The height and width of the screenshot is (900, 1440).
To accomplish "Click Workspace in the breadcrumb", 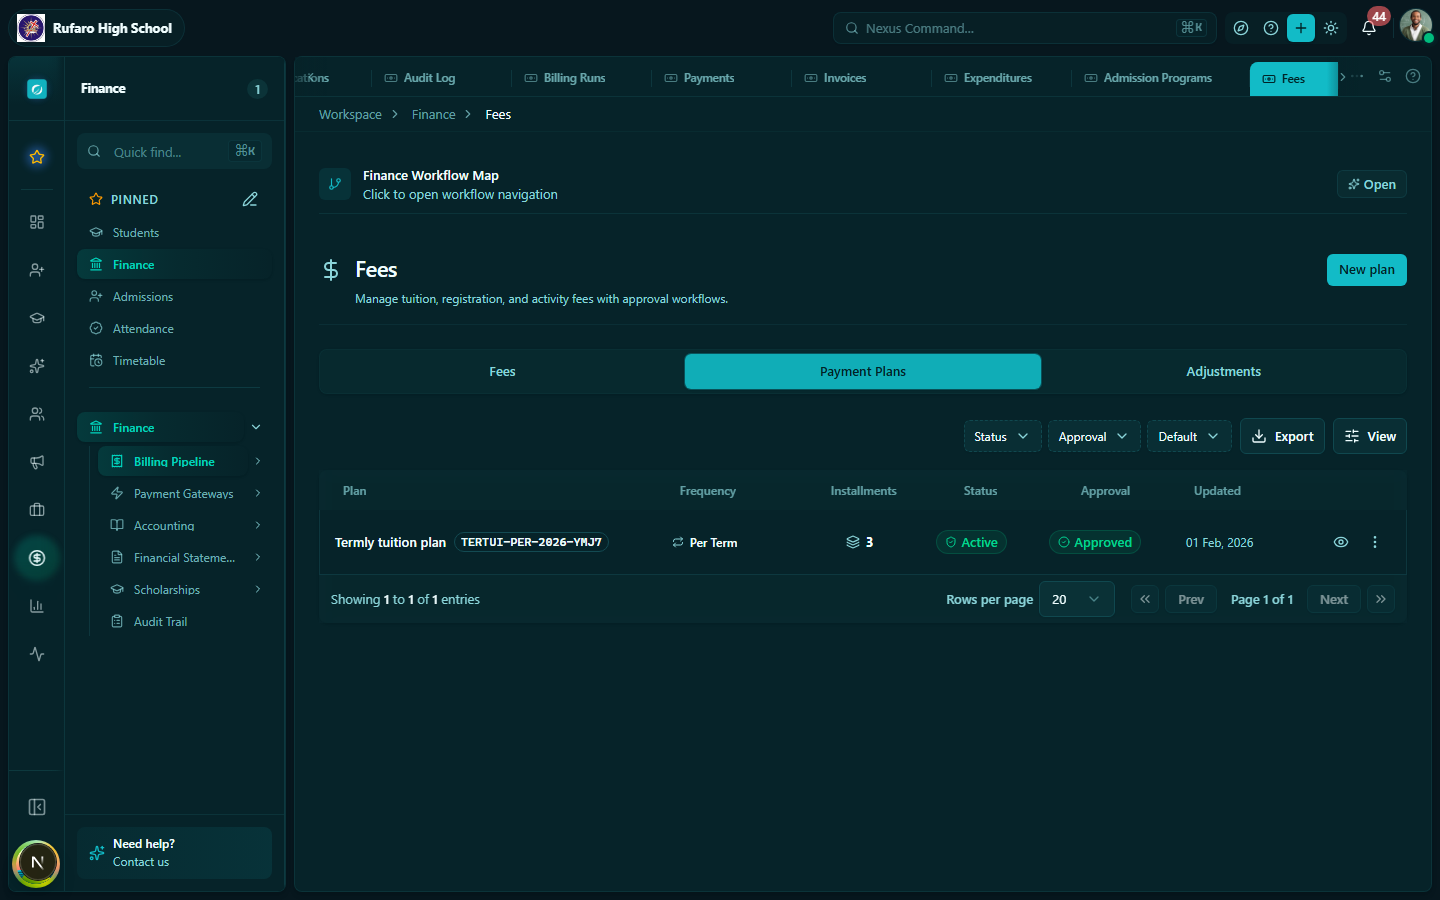I will 350,115.
